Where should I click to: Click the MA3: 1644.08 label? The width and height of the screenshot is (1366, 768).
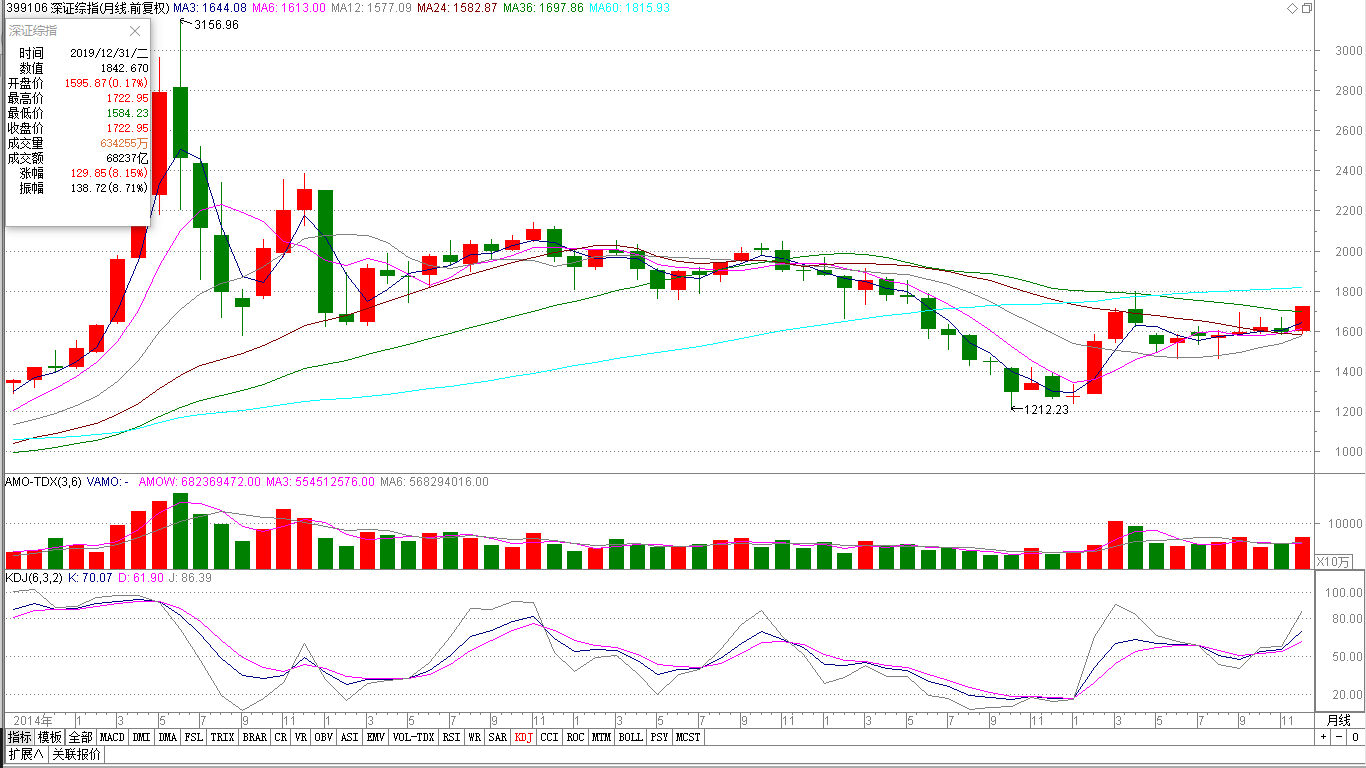pos(209,8)
